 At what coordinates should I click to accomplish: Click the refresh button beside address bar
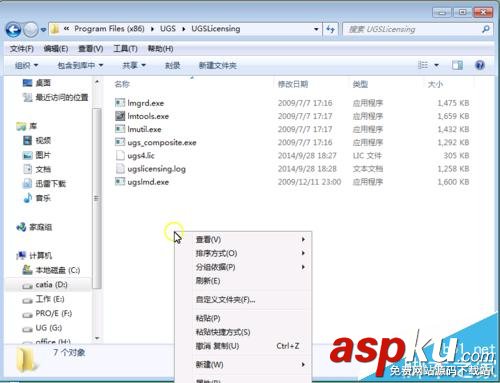coord(330,29)
